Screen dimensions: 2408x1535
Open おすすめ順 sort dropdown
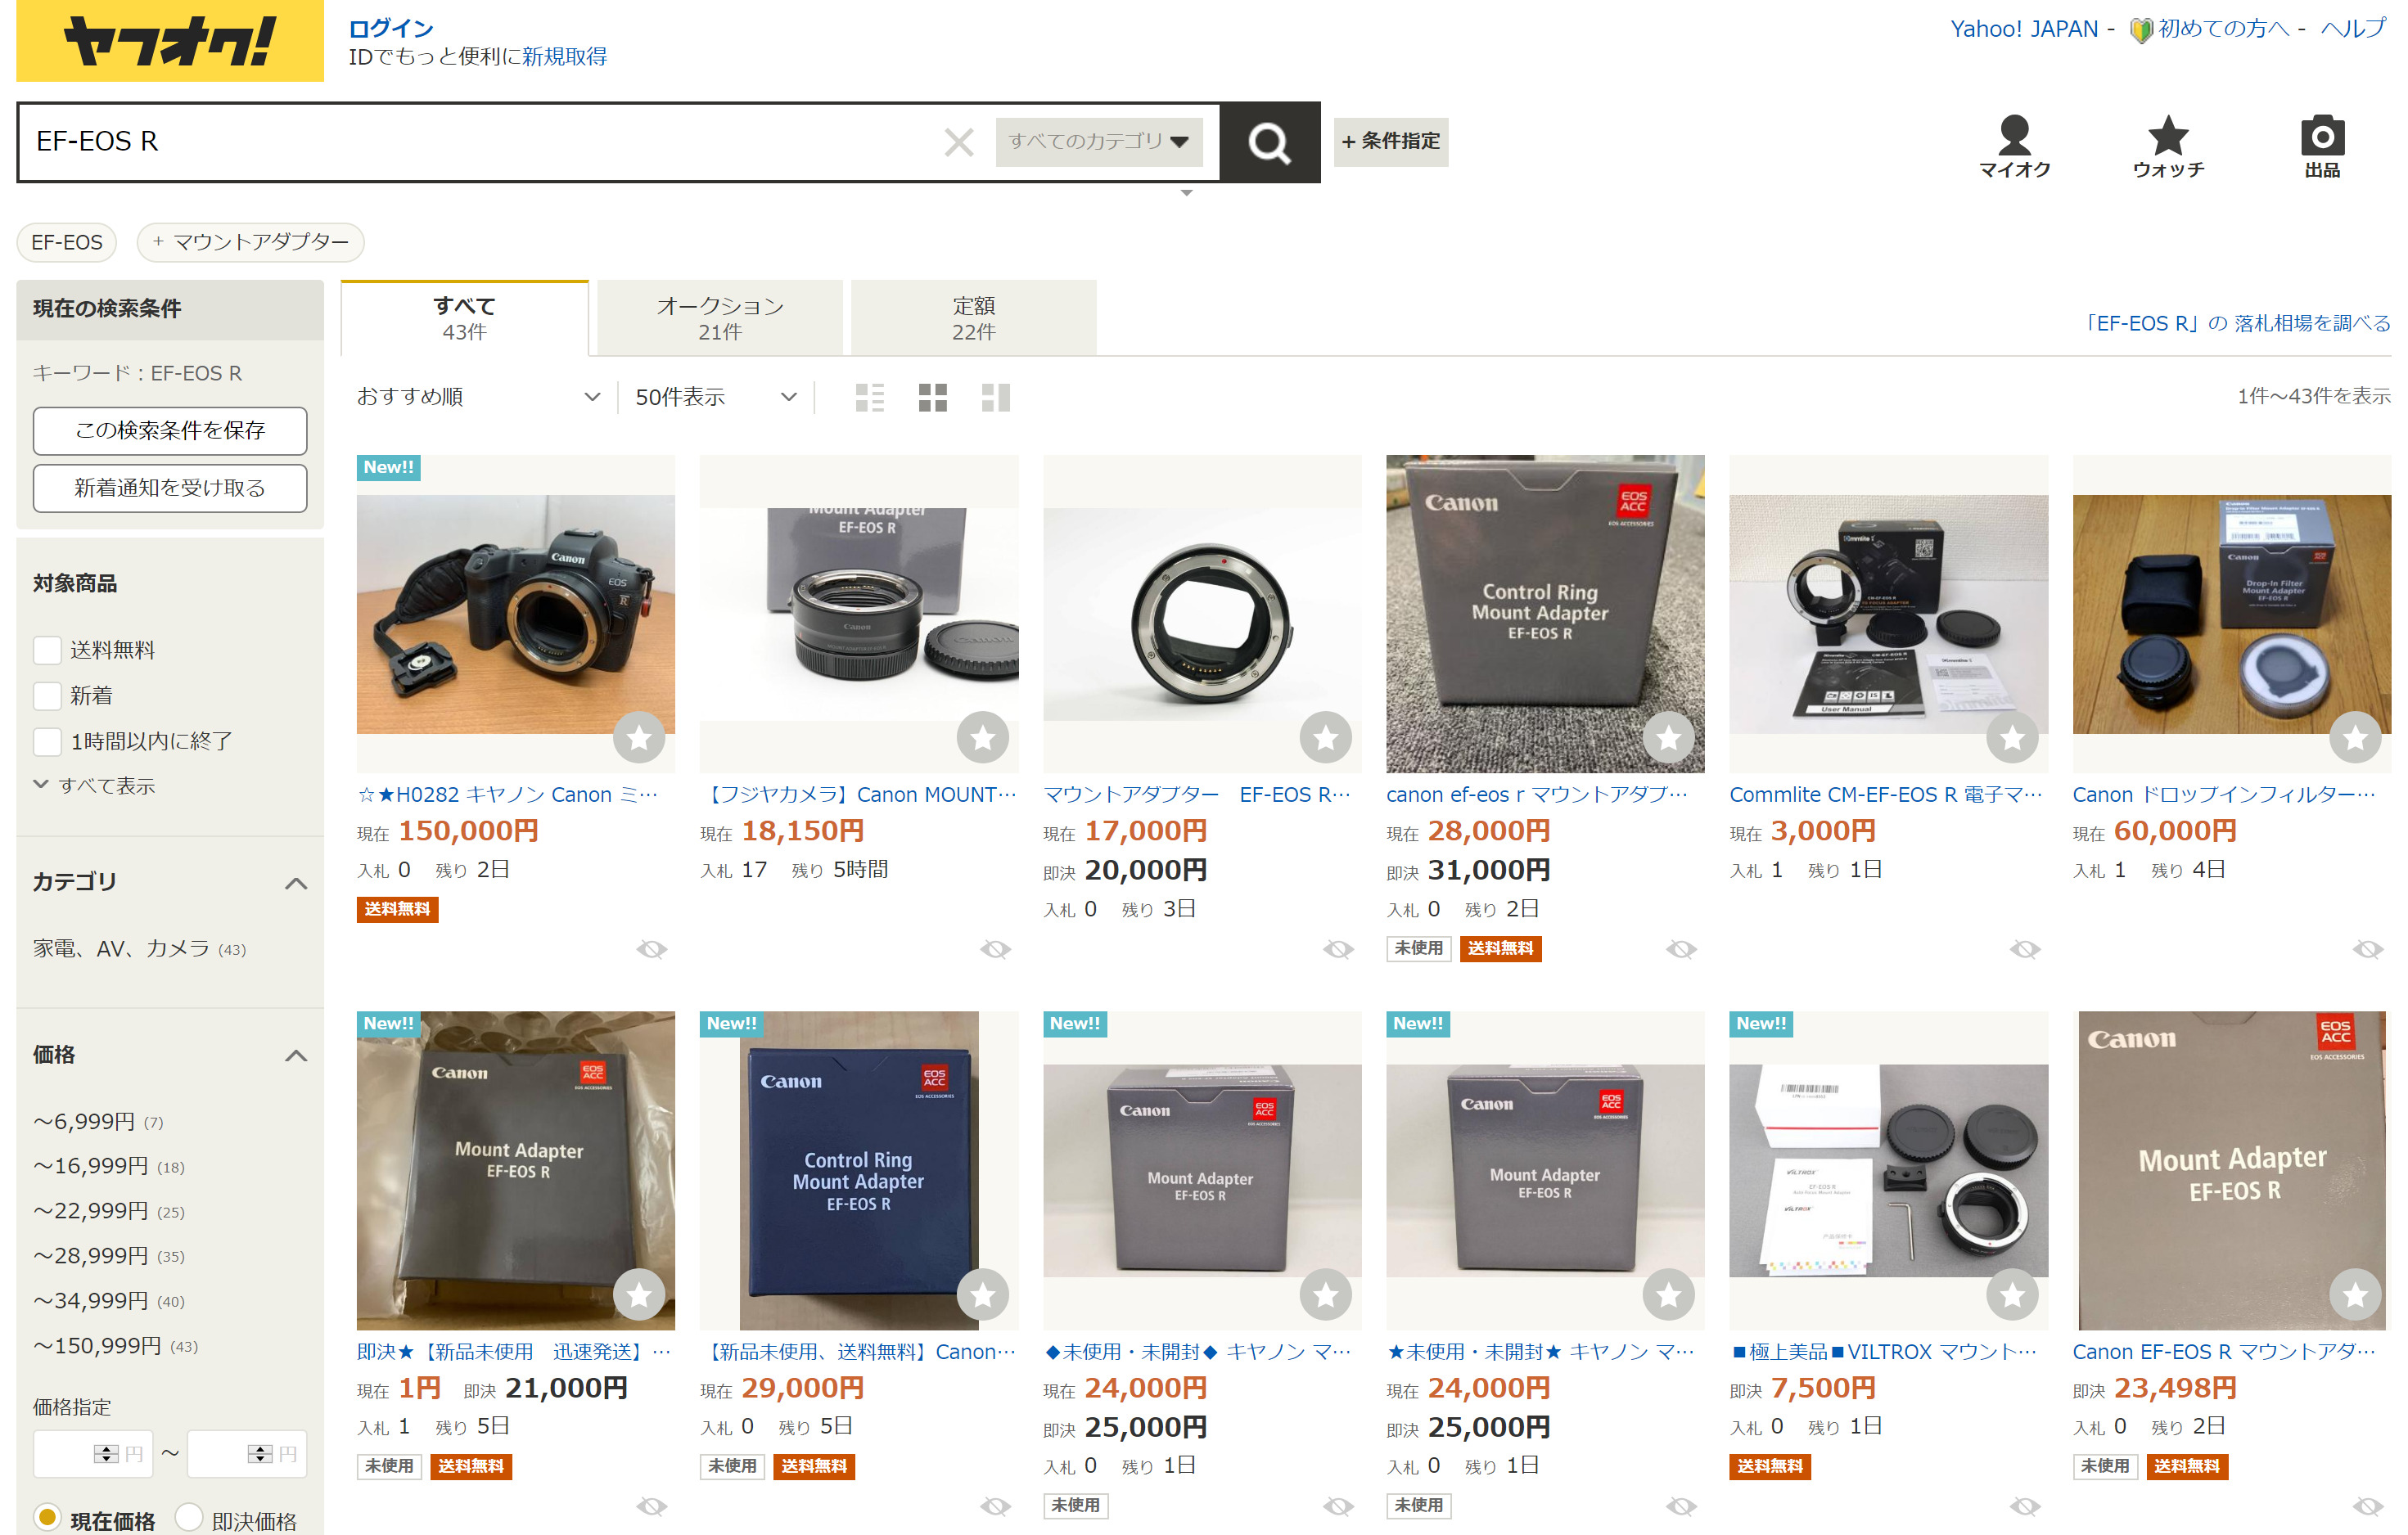[478, 397]
